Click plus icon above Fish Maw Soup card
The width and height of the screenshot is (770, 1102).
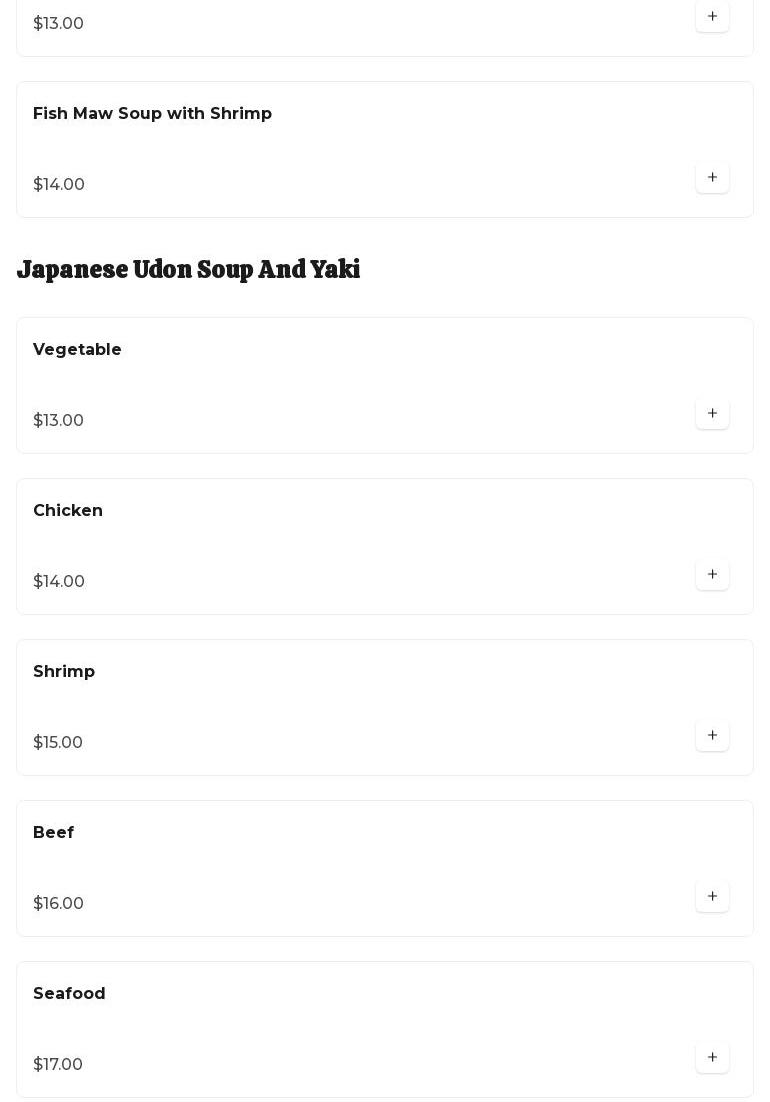point(712,17)
